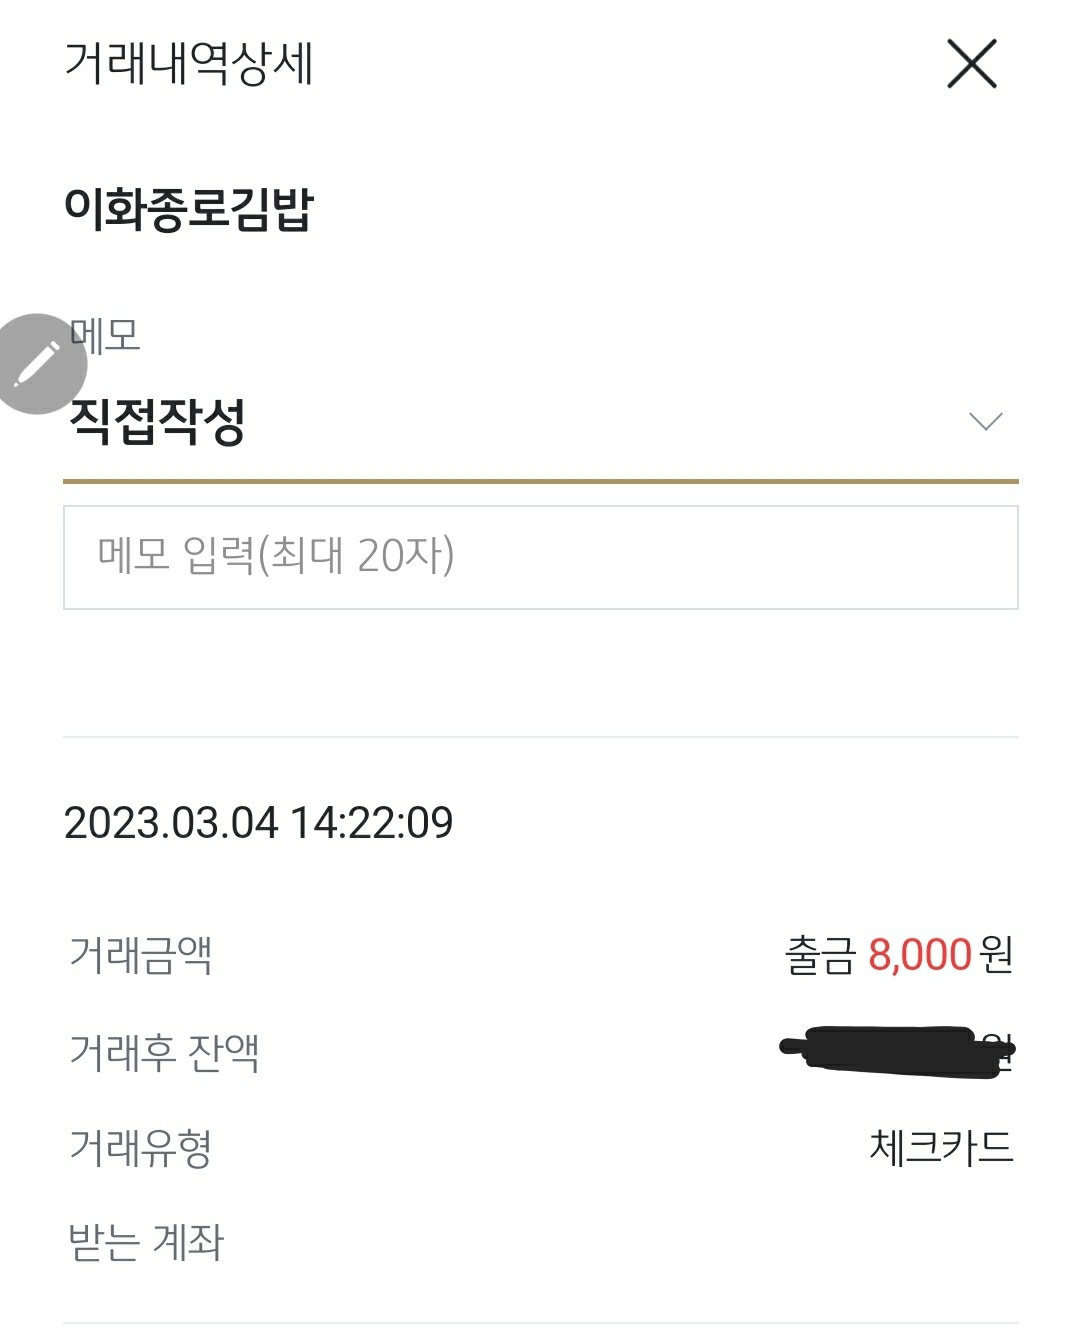Expand the memo chevron arrow
The width and height of the screenshot is (1080, 1330).
click(x=986, y=422)
